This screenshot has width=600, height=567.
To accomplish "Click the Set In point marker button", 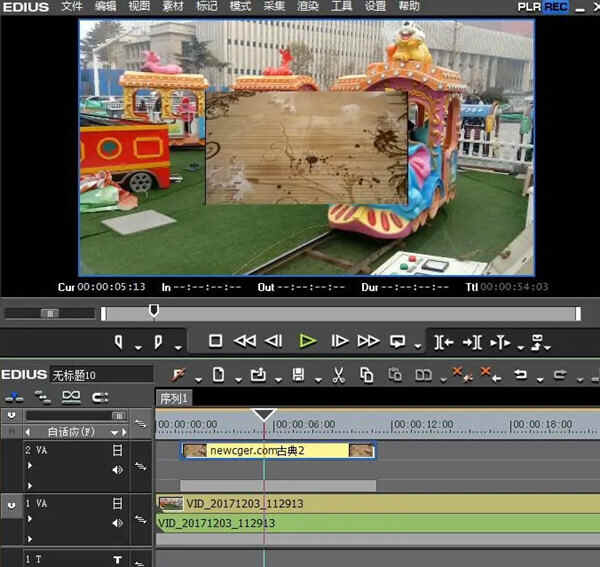I will click(119, 342).
